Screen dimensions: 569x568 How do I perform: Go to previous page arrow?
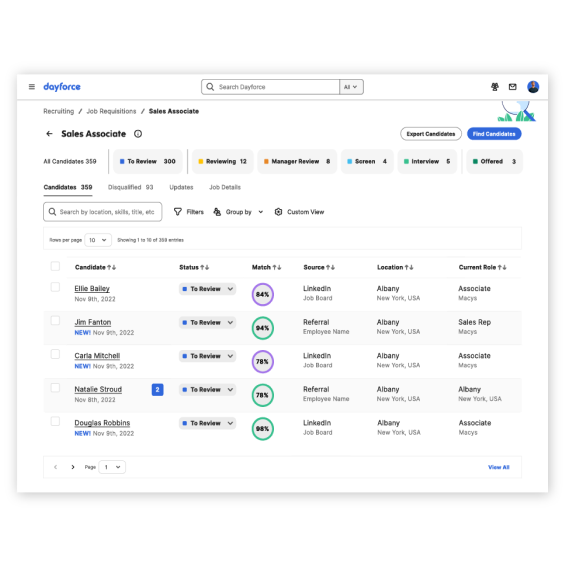coord(56,467)
